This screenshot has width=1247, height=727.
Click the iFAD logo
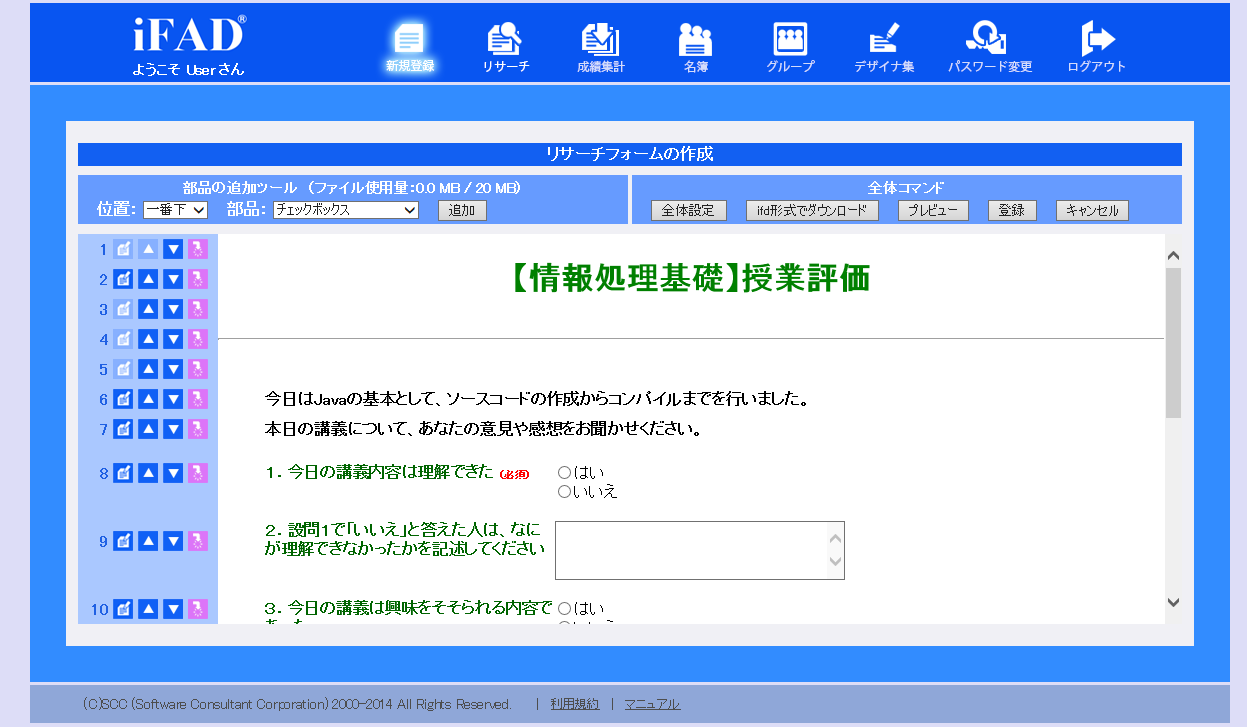[189, 35]
